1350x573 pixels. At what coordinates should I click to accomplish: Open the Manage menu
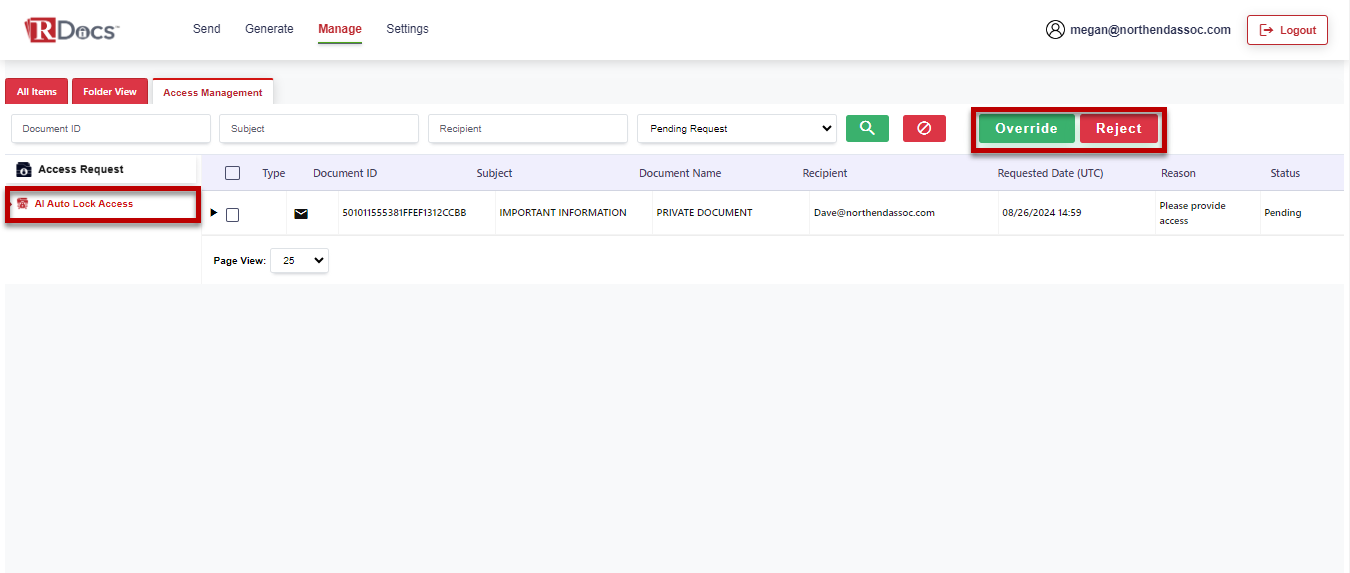point(340,29)
